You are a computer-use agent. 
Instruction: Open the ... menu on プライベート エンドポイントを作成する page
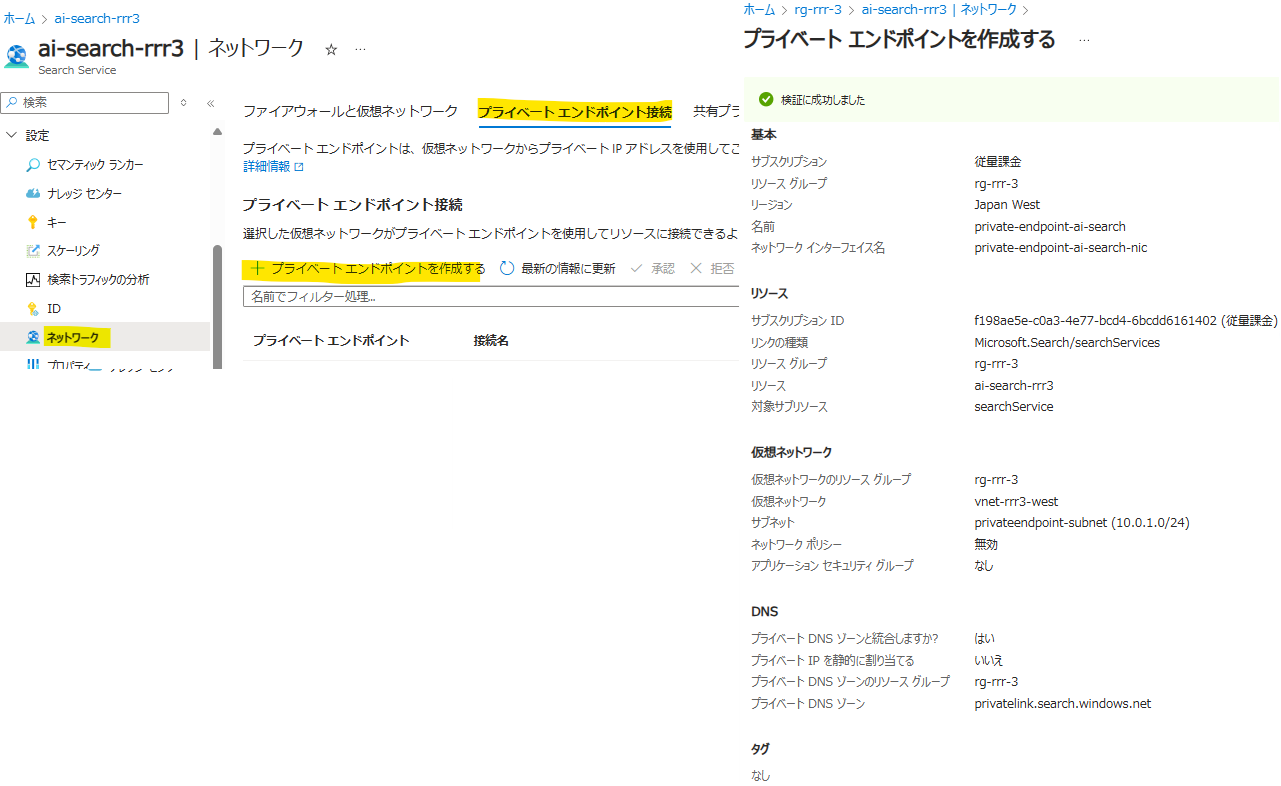(1083, 40)
